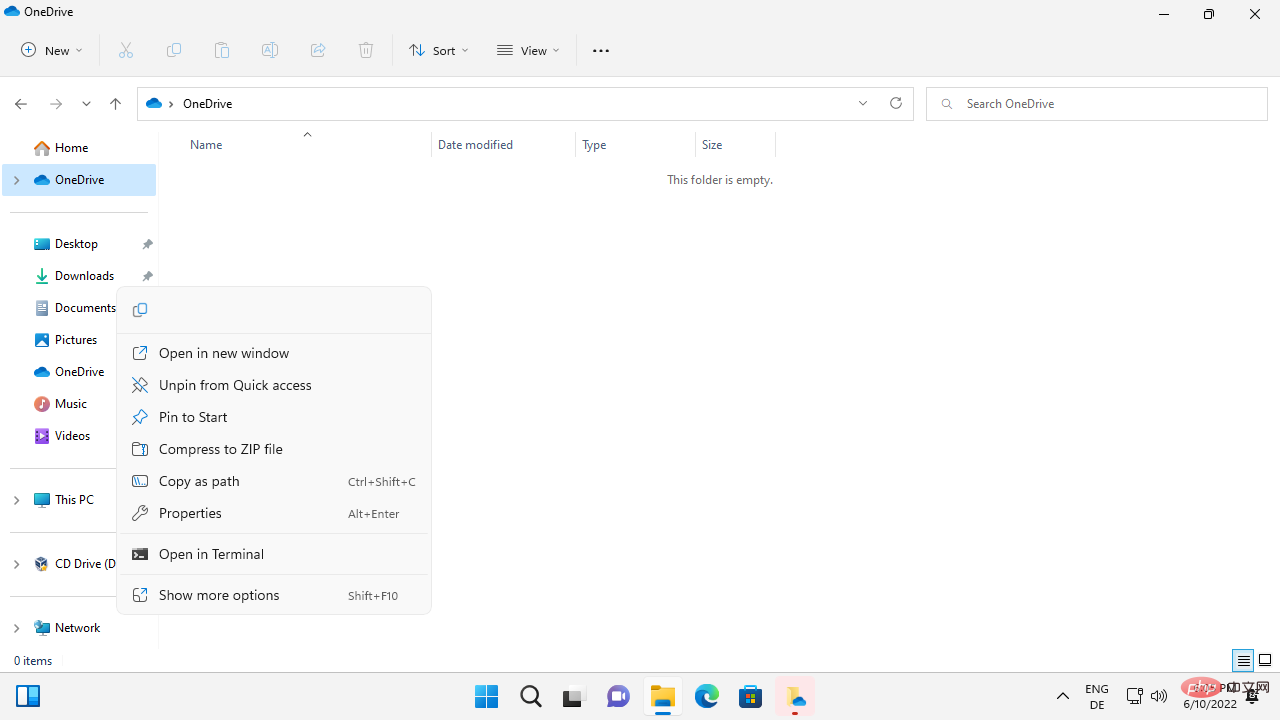Click the OneDrive cloud icon in address bar

click(154, 104)
